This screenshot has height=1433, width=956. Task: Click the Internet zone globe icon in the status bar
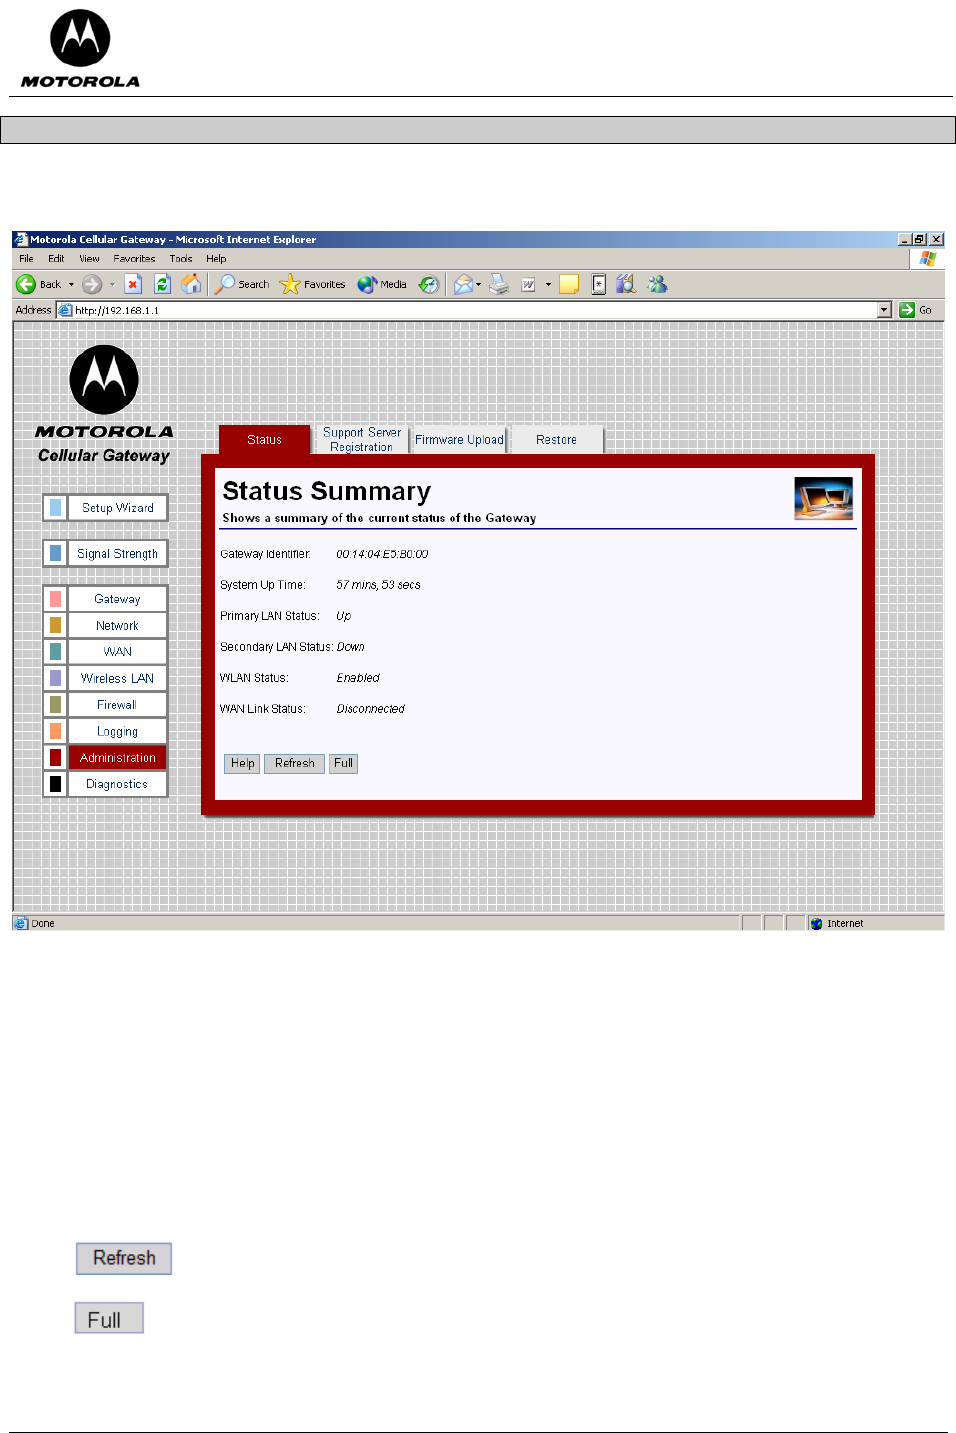point(816,923)
